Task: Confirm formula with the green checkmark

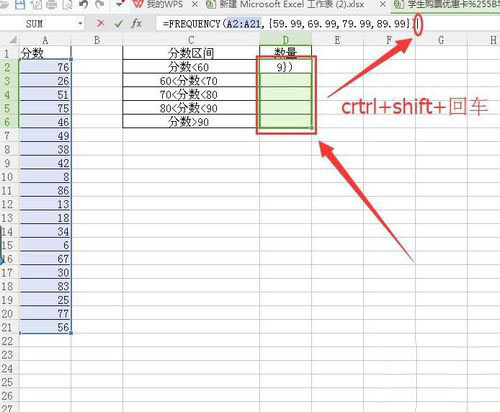Action: pyautogui.click(x=118, y=23)
